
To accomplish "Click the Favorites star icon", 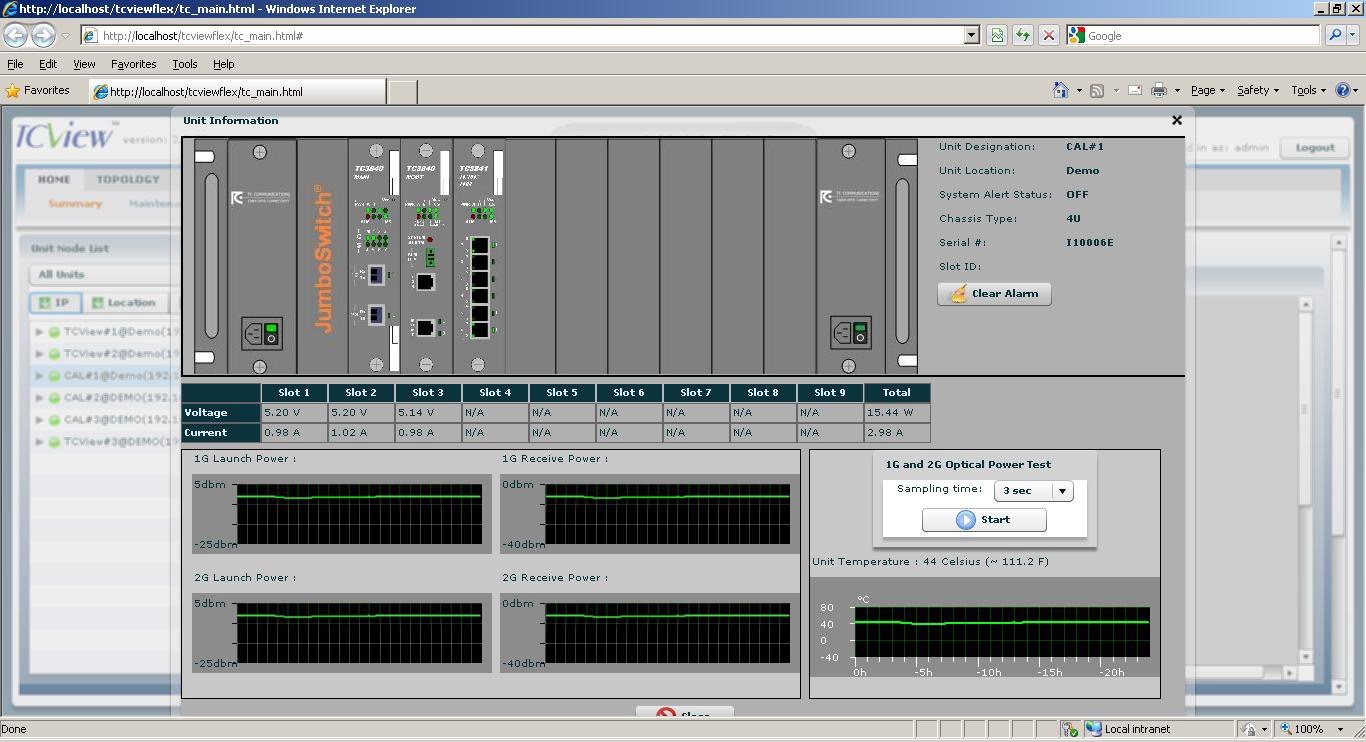I will [x=13, y=90].
